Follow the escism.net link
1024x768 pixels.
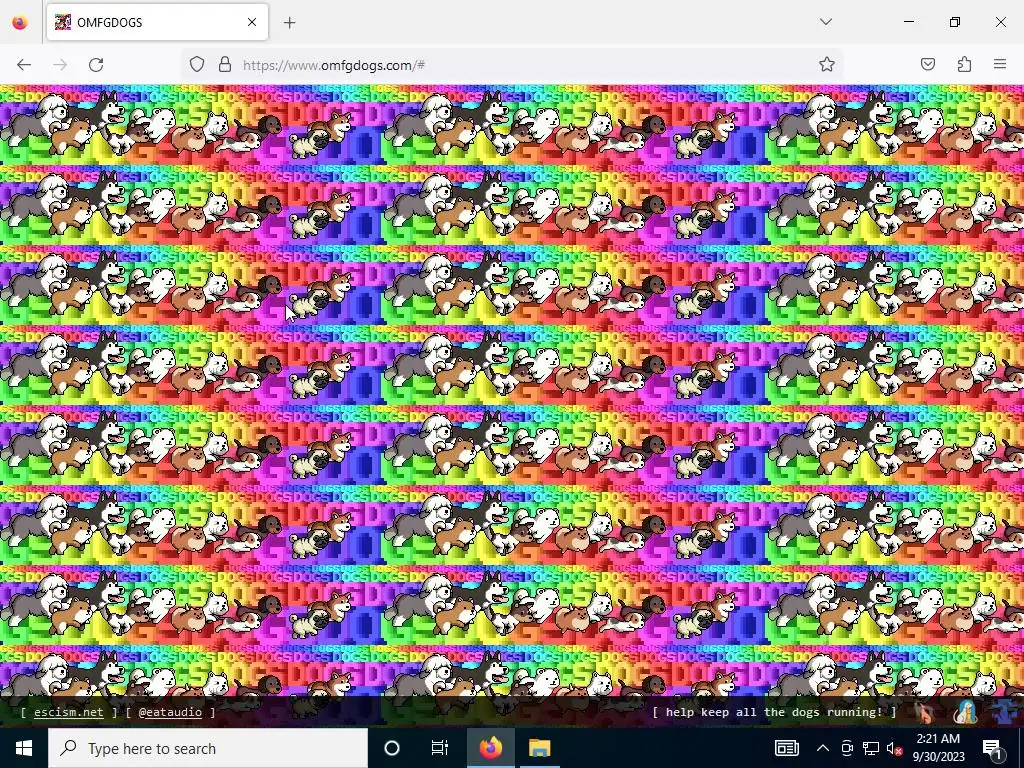69,712
